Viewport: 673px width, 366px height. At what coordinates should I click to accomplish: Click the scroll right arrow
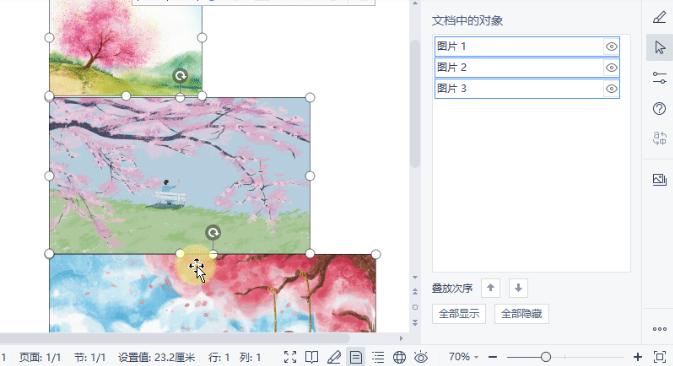coord(401,338)
